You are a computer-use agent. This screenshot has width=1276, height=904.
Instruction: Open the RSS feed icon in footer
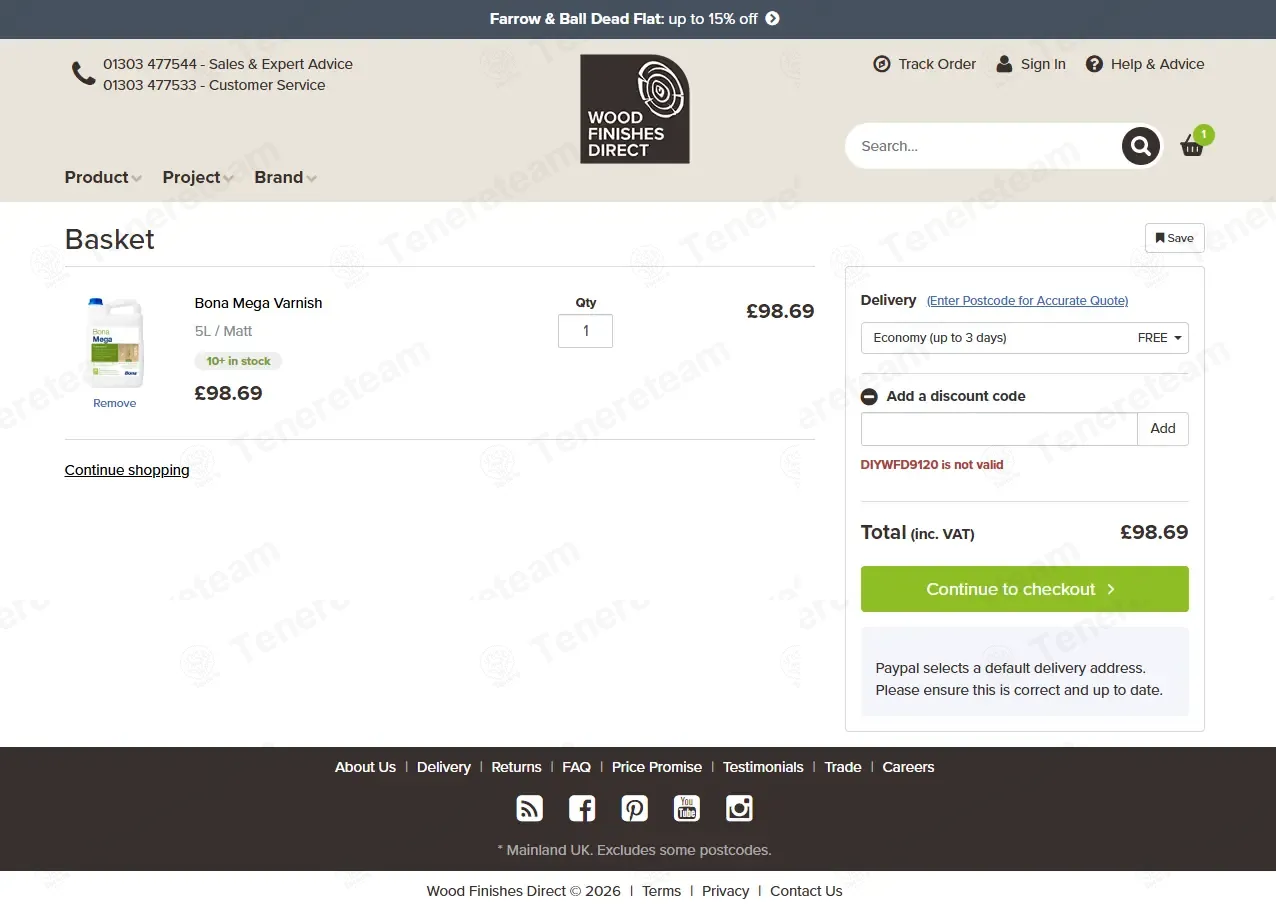529,808
